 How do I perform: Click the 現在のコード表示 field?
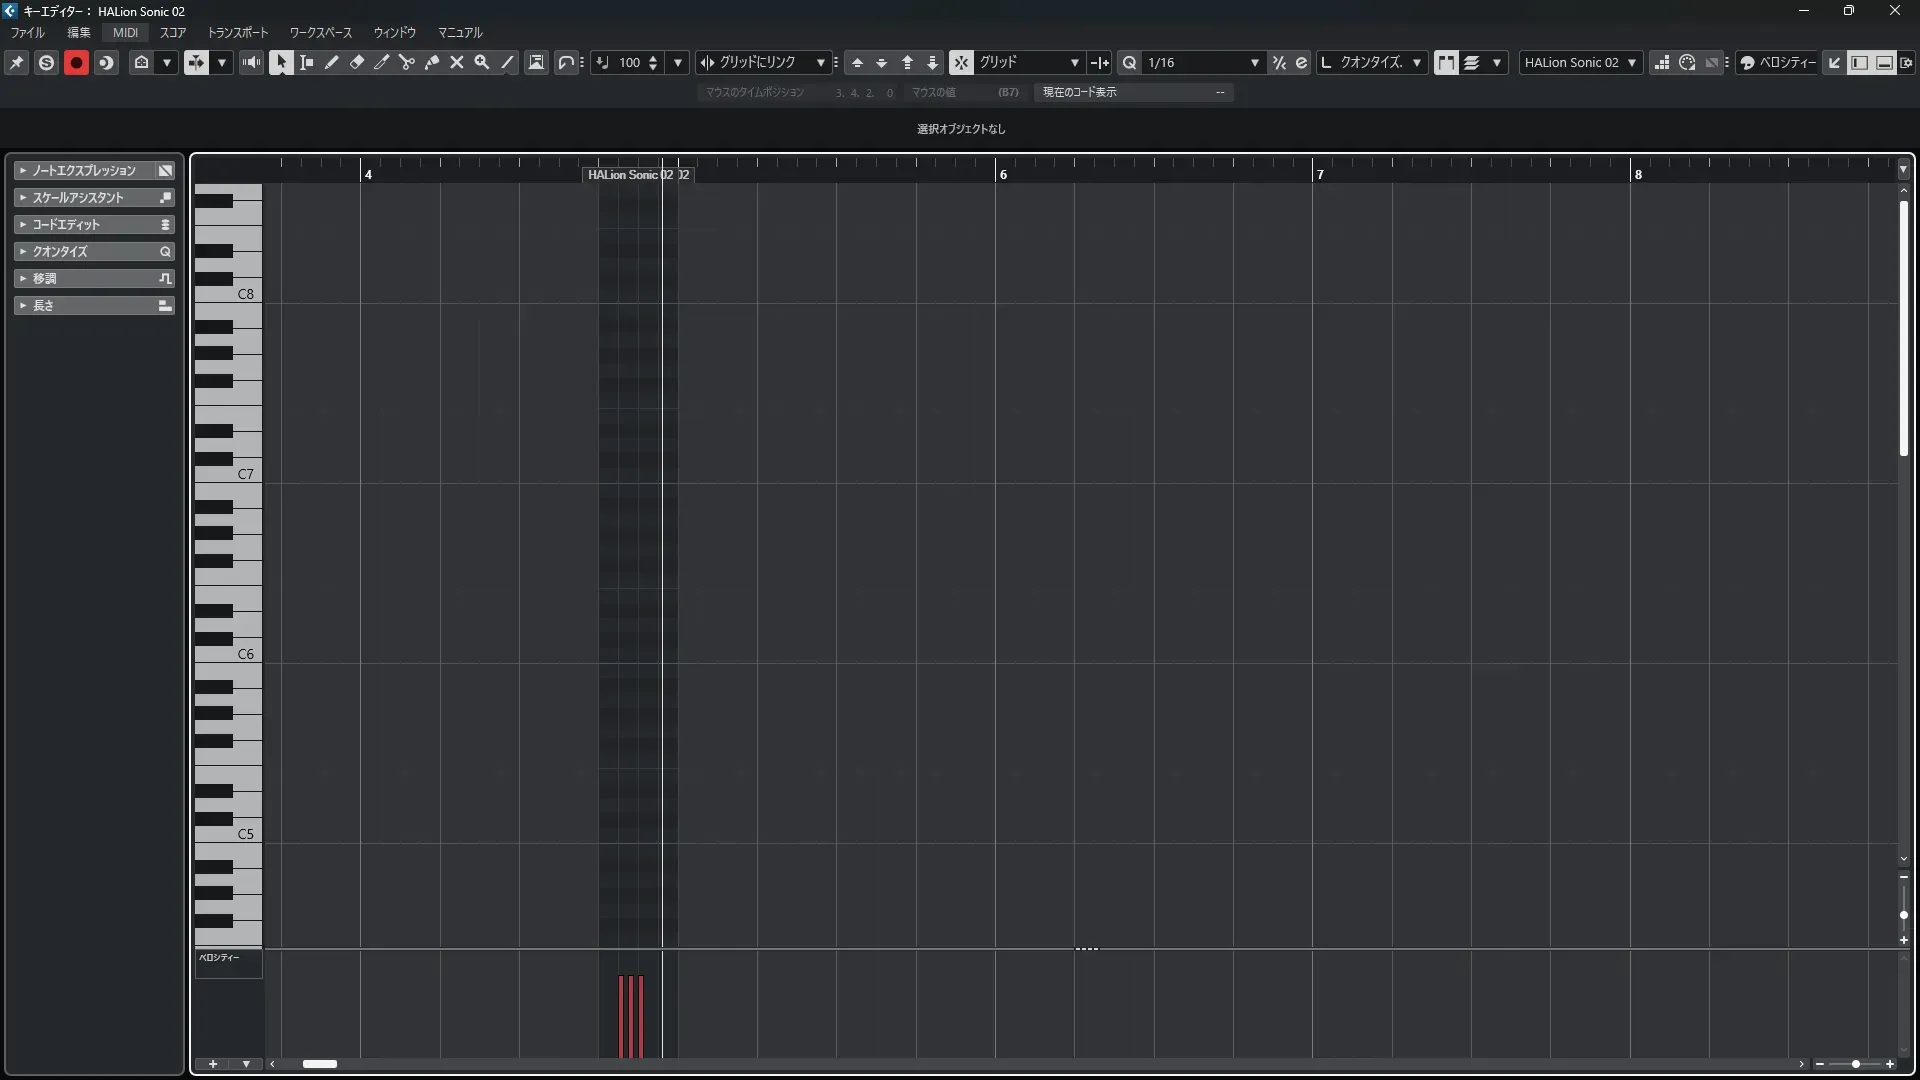pos(1130,92)
